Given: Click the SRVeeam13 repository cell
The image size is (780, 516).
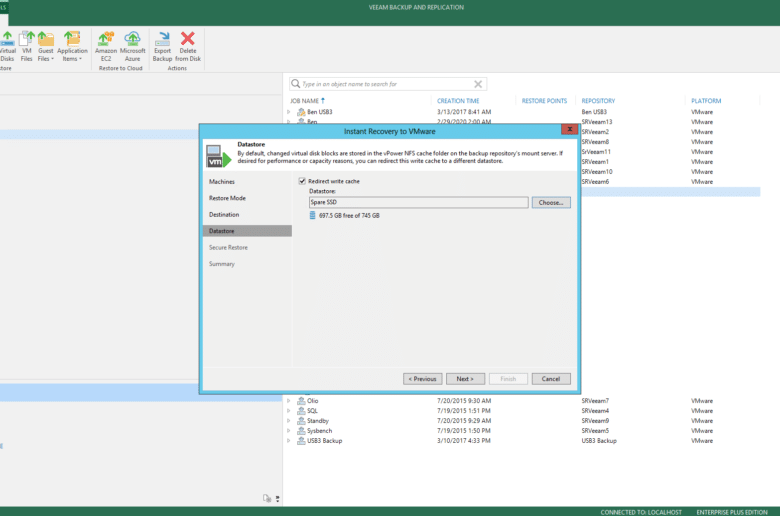Looking at the screenshot, I should point(596,122).
